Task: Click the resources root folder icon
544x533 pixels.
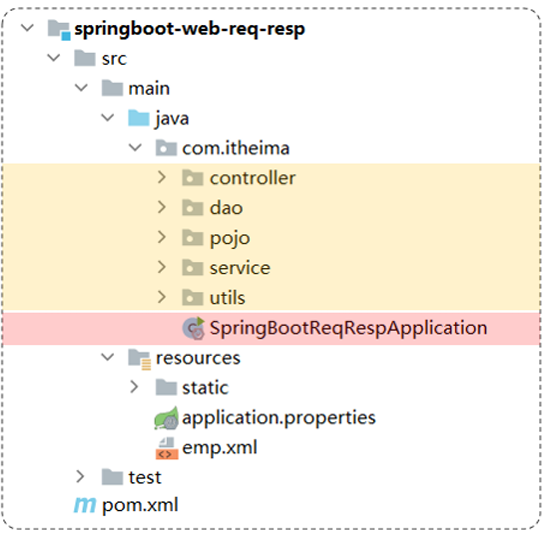Action: (x=139, y=359)
